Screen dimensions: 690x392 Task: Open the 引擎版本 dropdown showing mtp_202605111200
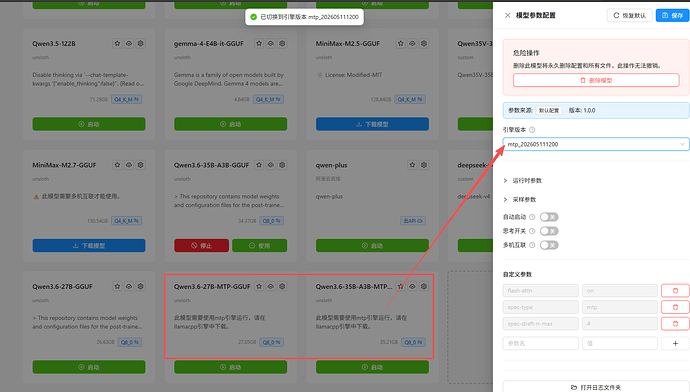[x=596, y=144]
